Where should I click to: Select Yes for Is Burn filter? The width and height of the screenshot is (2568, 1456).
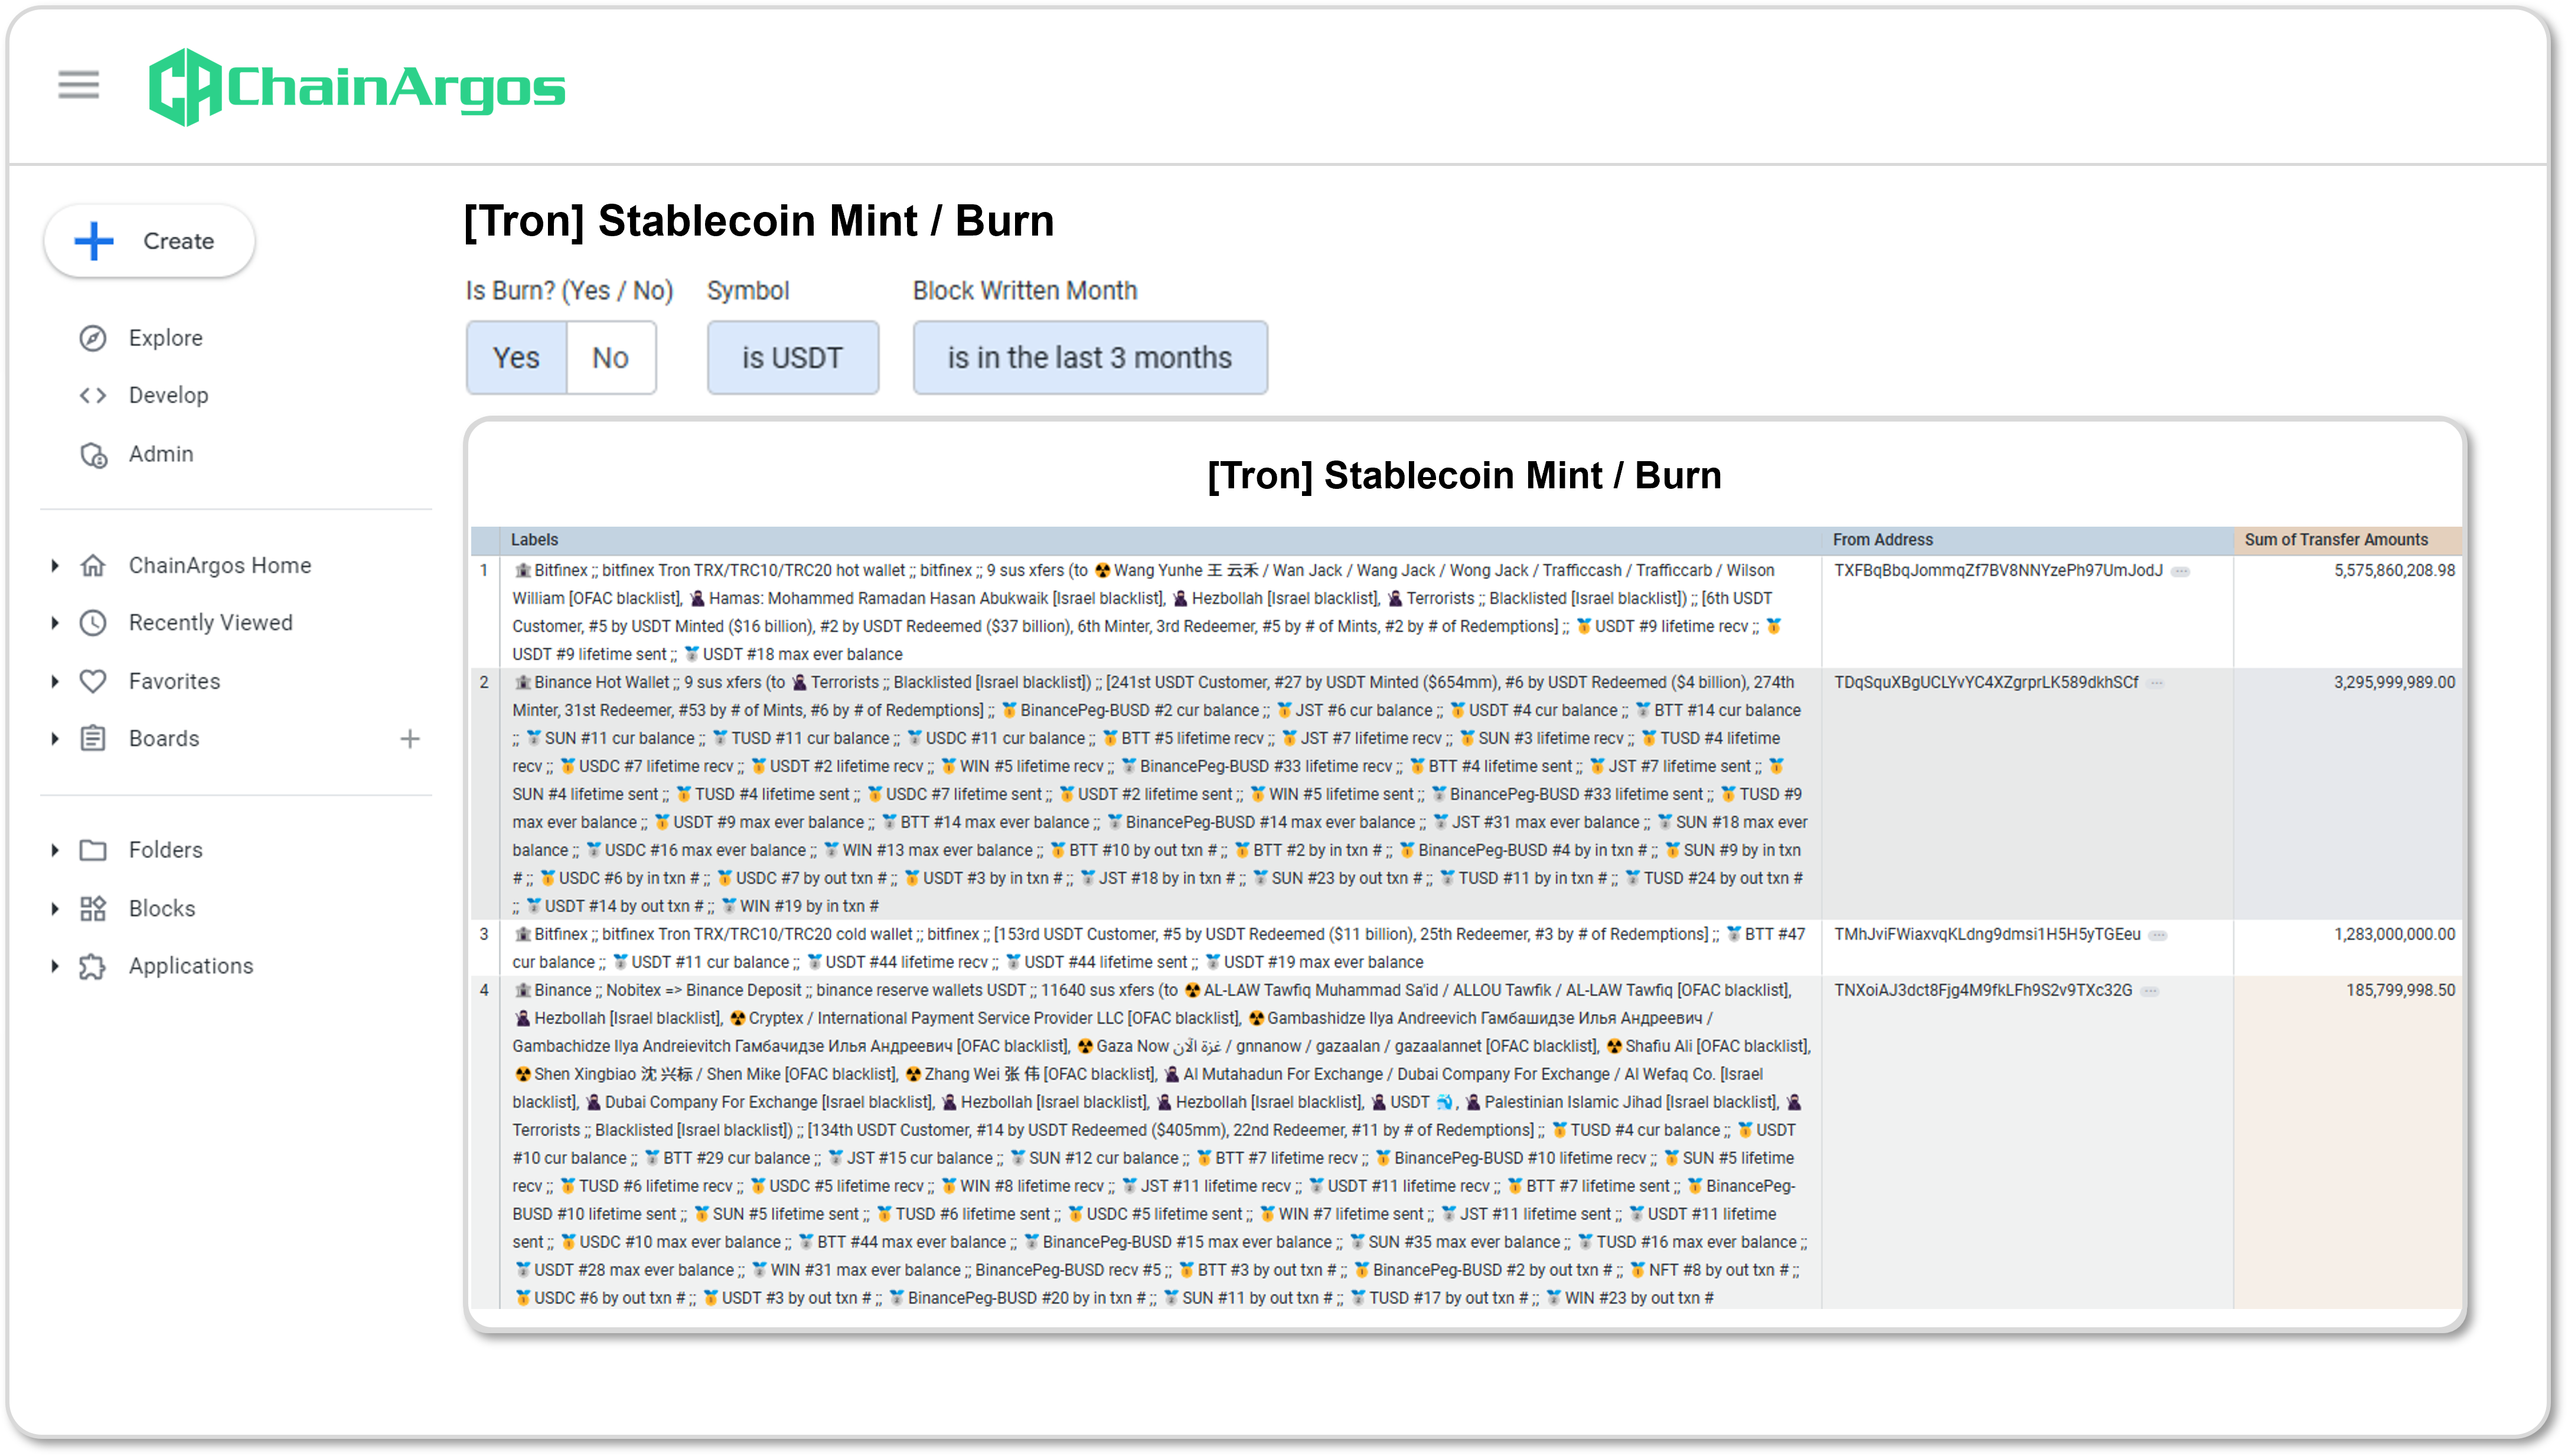pos(516,358)
